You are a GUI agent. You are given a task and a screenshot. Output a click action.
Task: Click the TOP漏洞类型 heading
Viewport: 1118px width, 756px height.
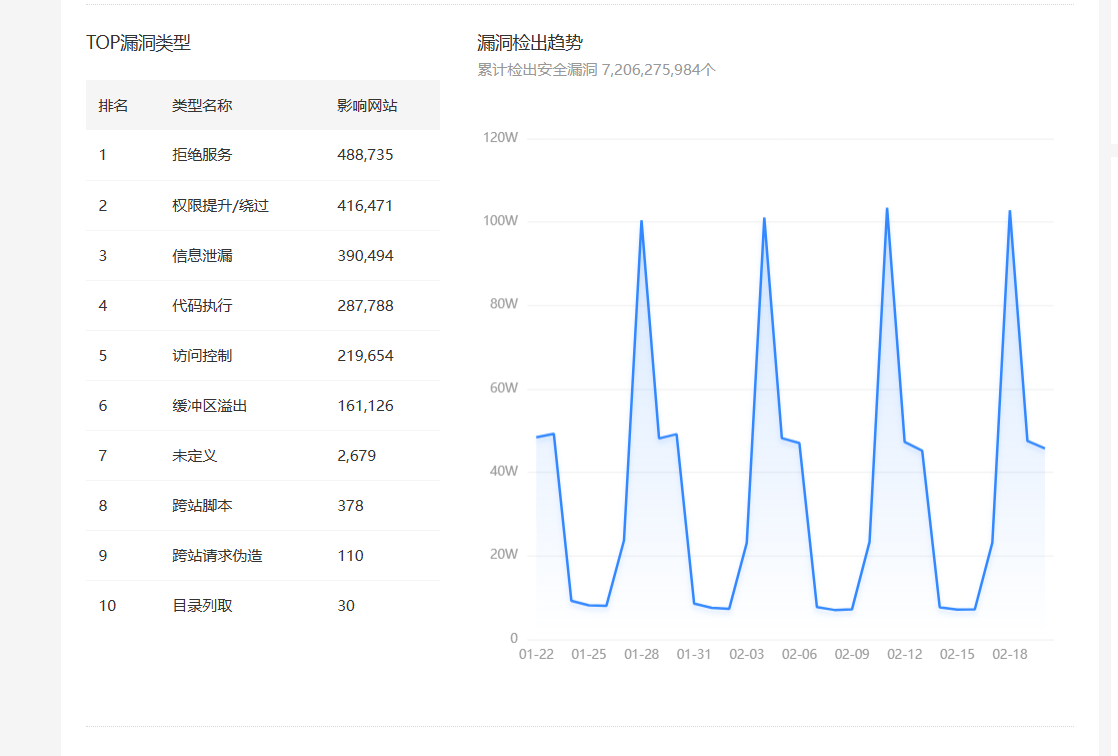tap(138, 43)
